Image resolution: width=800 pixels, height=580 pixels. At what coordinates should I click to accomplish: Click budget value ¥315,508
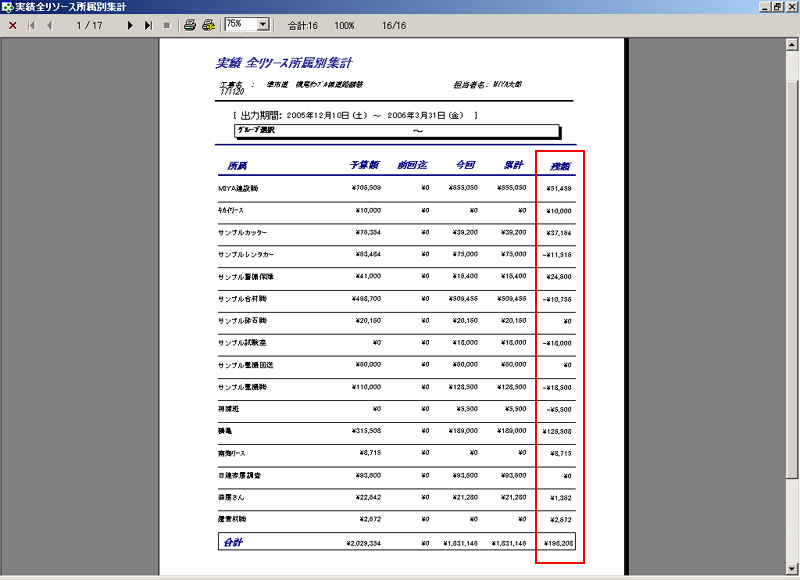tap(366, 431)
